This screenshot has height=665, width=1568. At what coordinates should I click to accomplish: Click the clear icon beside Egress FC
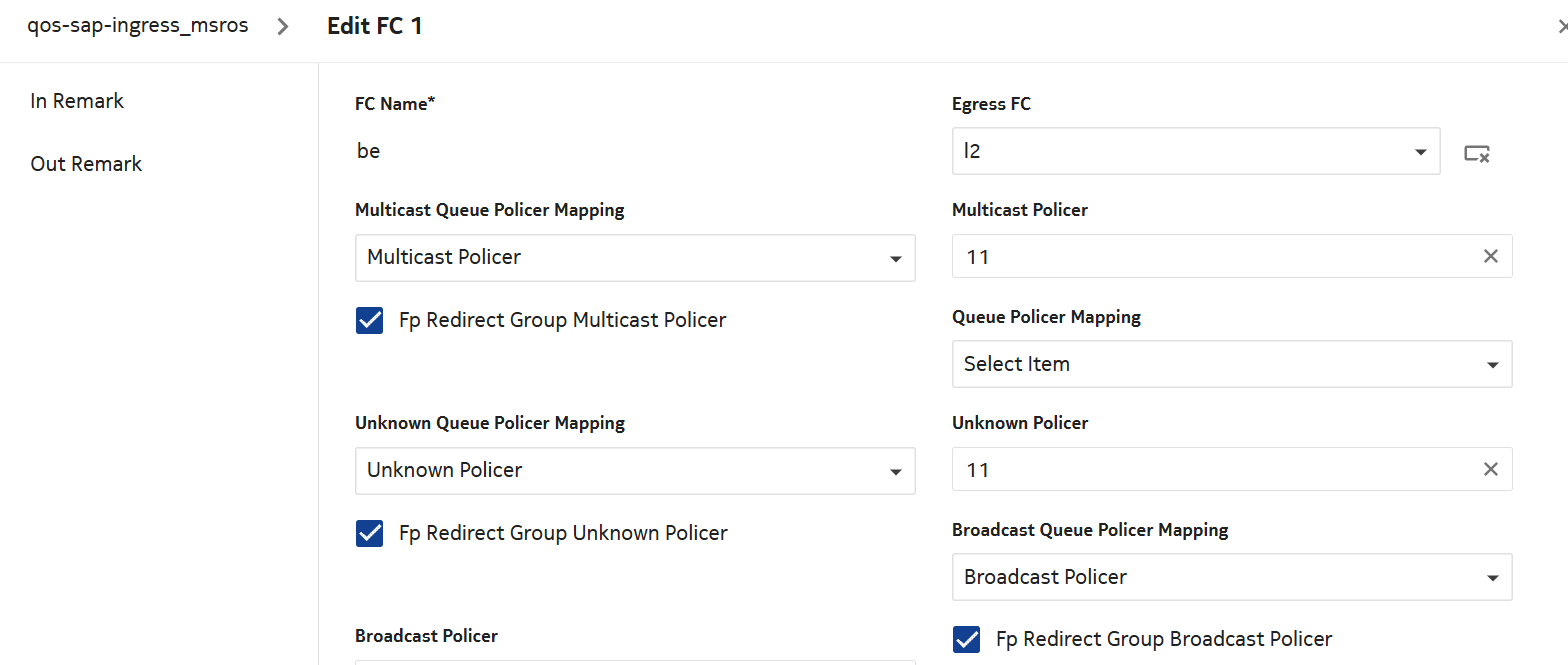[x=1477, y=153]
